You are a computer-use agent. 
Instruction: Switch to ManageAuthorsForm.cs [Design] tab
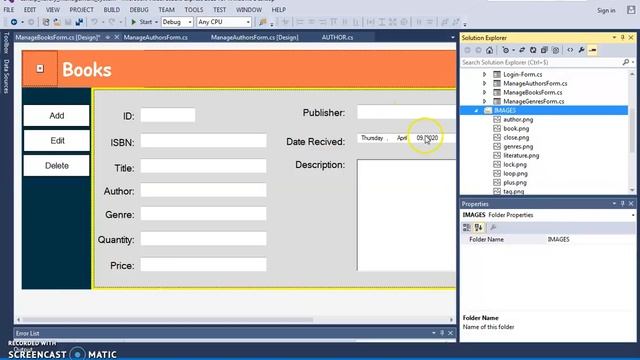coord(255,37)
